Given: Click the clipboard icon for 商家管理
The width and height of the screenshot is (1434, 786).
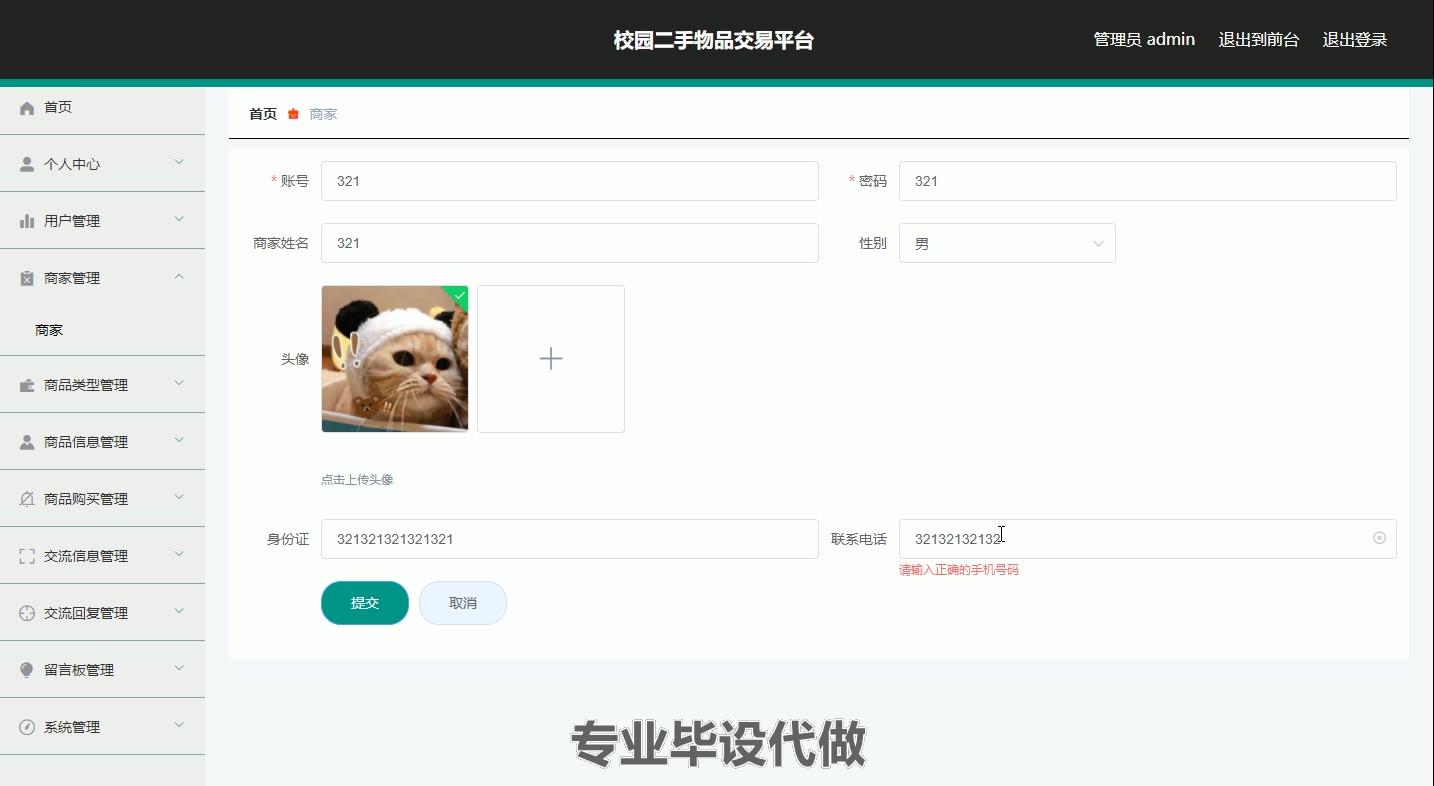Looking at the screenshot, I should tap(27, 279).
